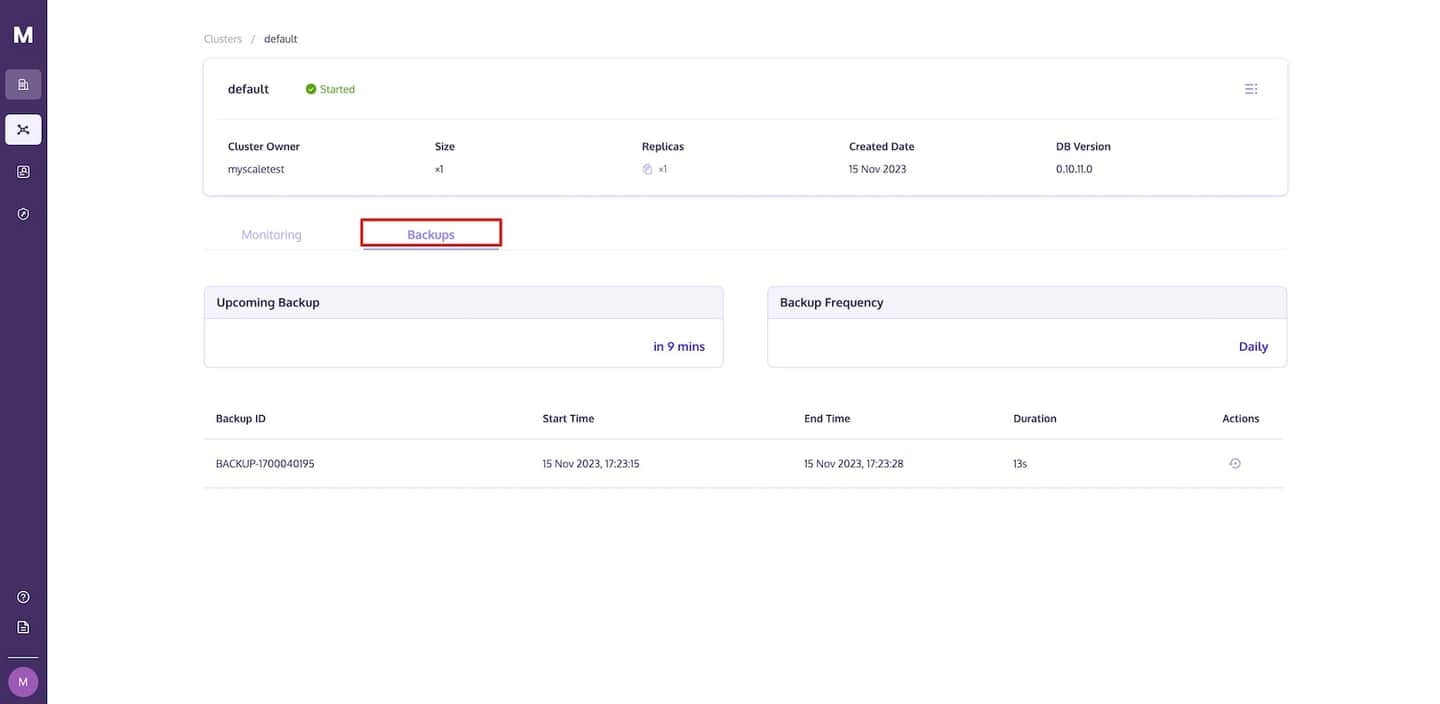Image resolution: width=1440 pixels, height=704 pixels.
Task: Click the Size x1 value
Action: [x=439, y=169]
